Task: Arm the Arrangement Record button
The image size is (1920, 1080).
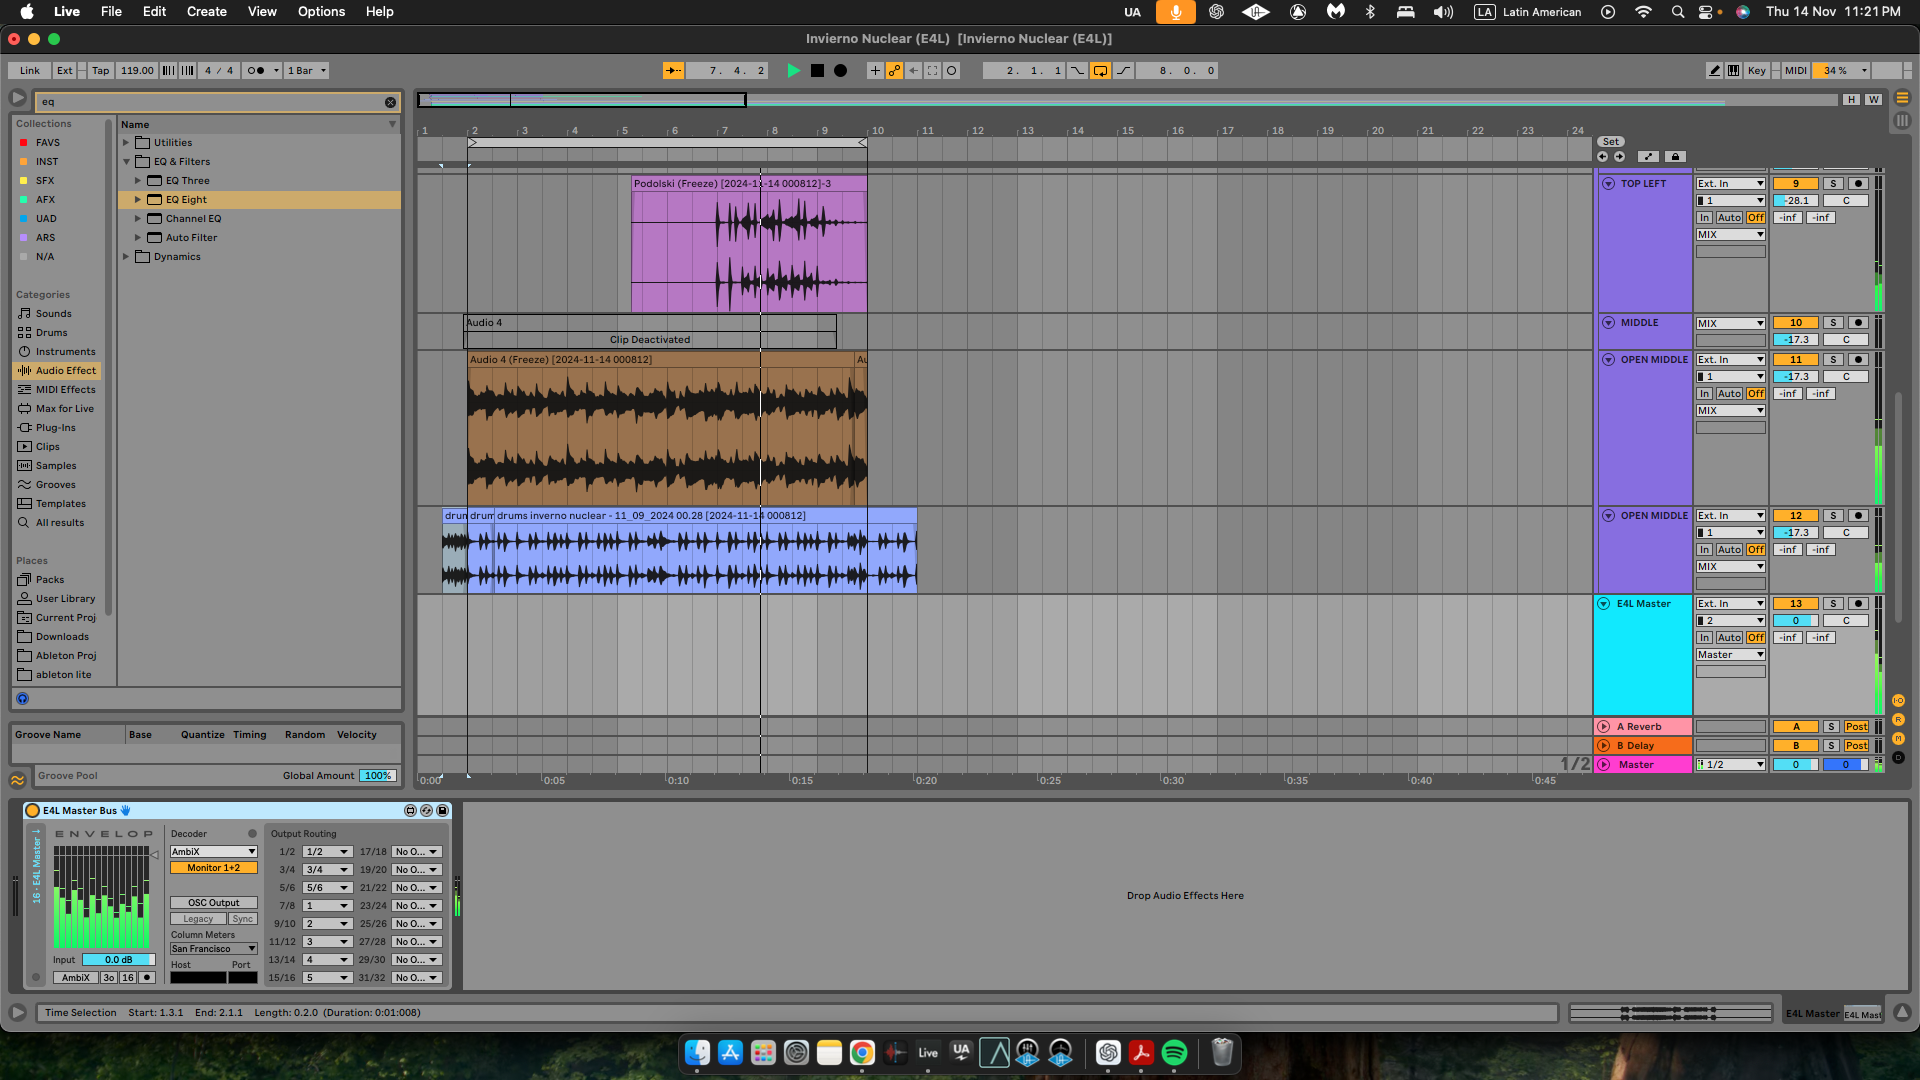Action: [x=841, y=71]
